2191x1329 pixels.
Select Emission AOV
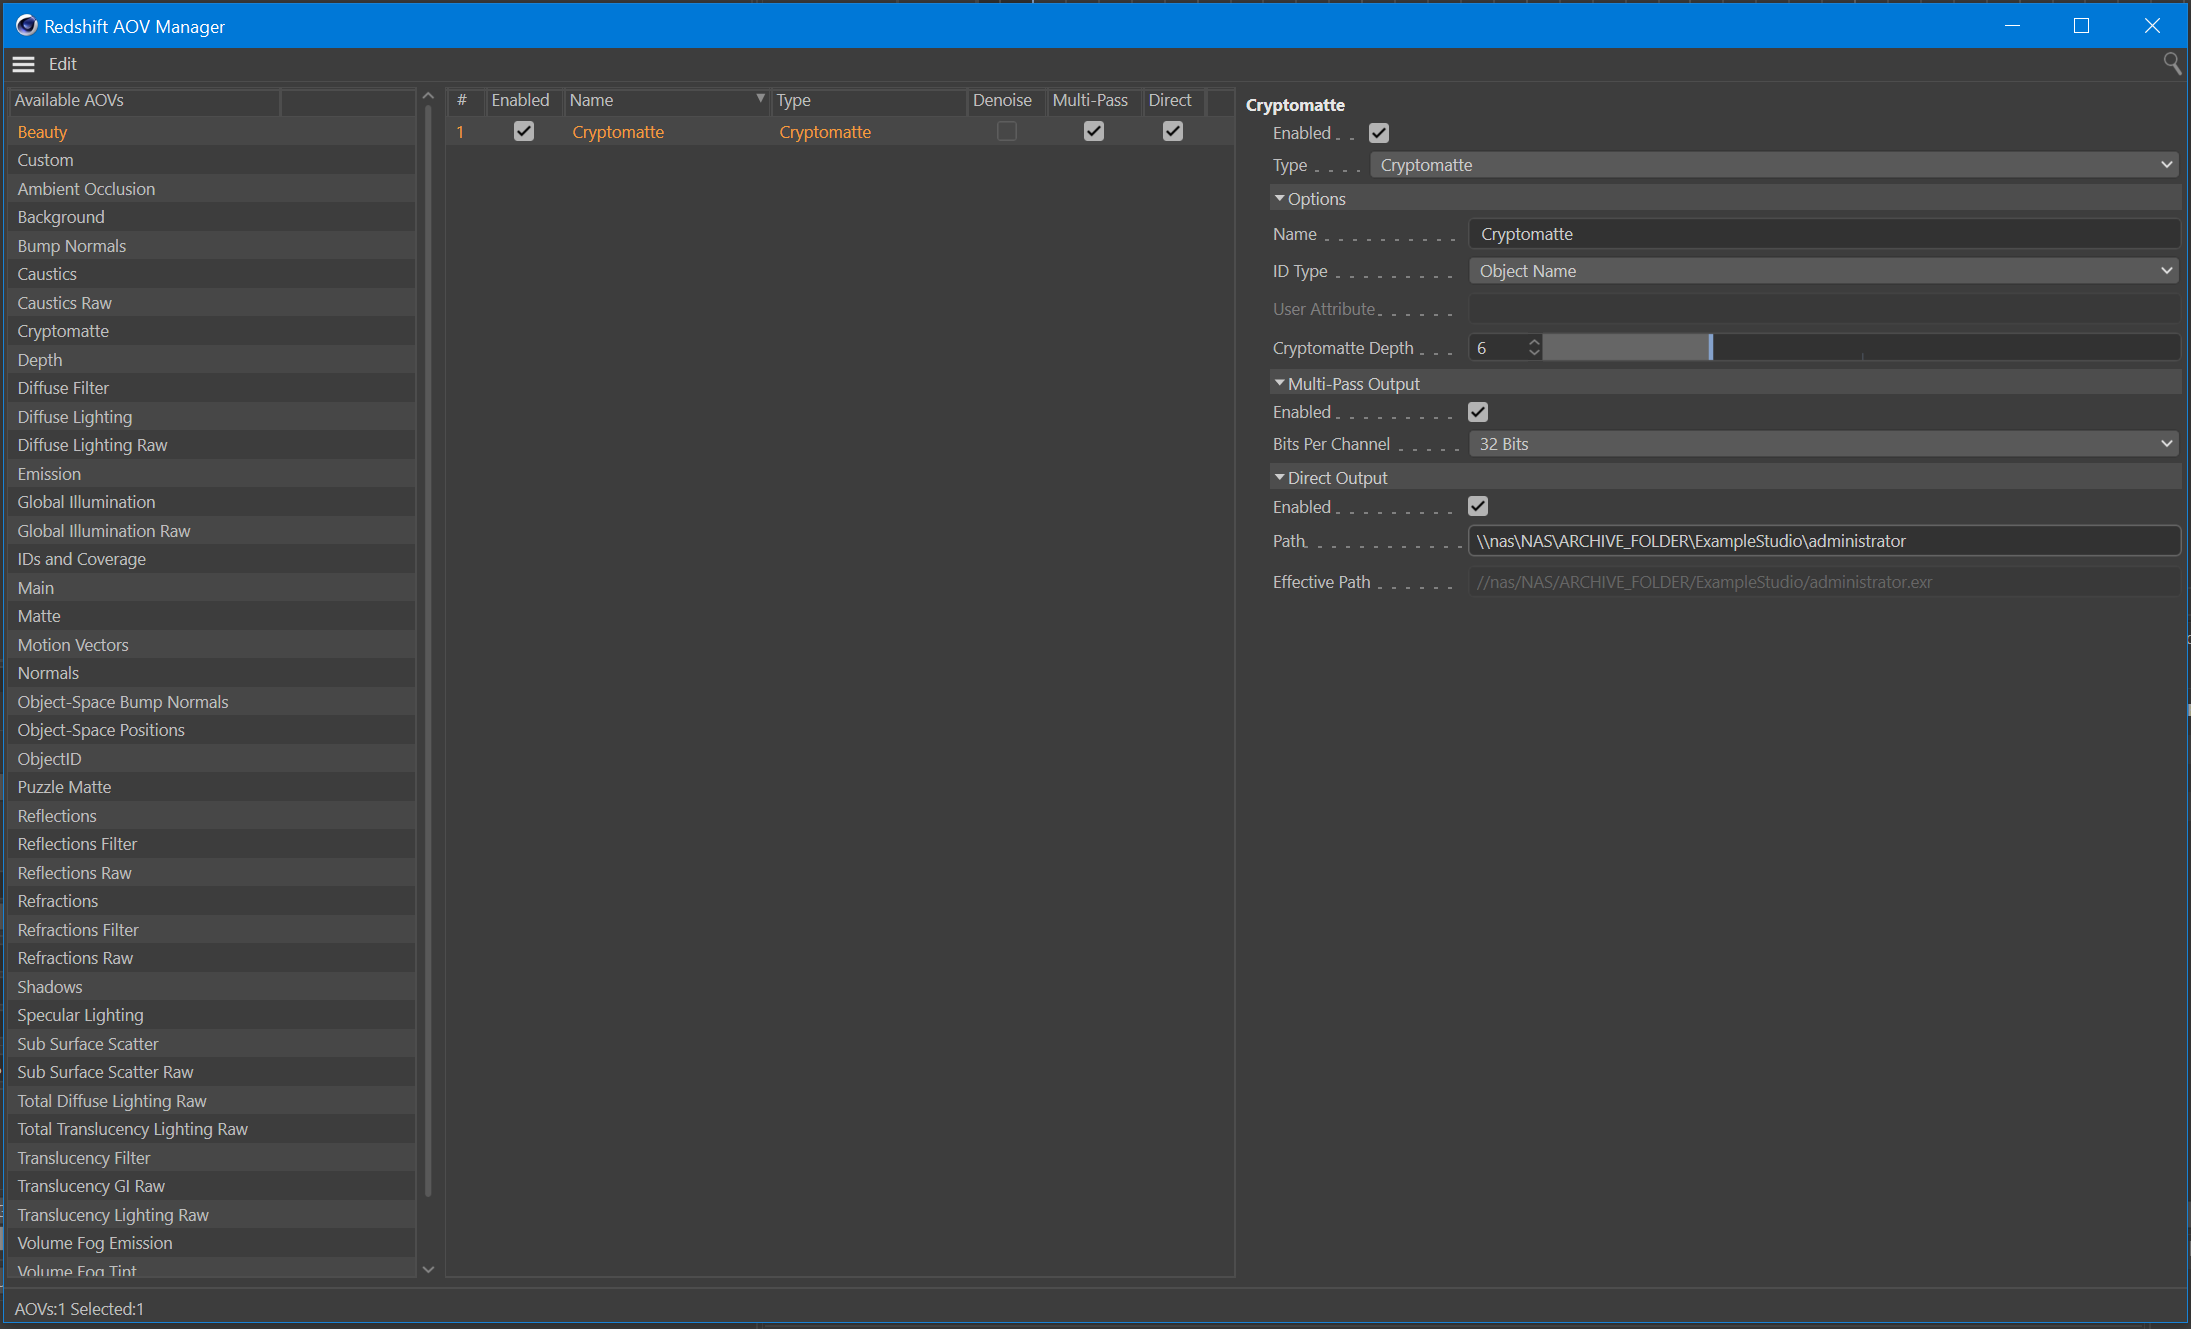[212, 474]
